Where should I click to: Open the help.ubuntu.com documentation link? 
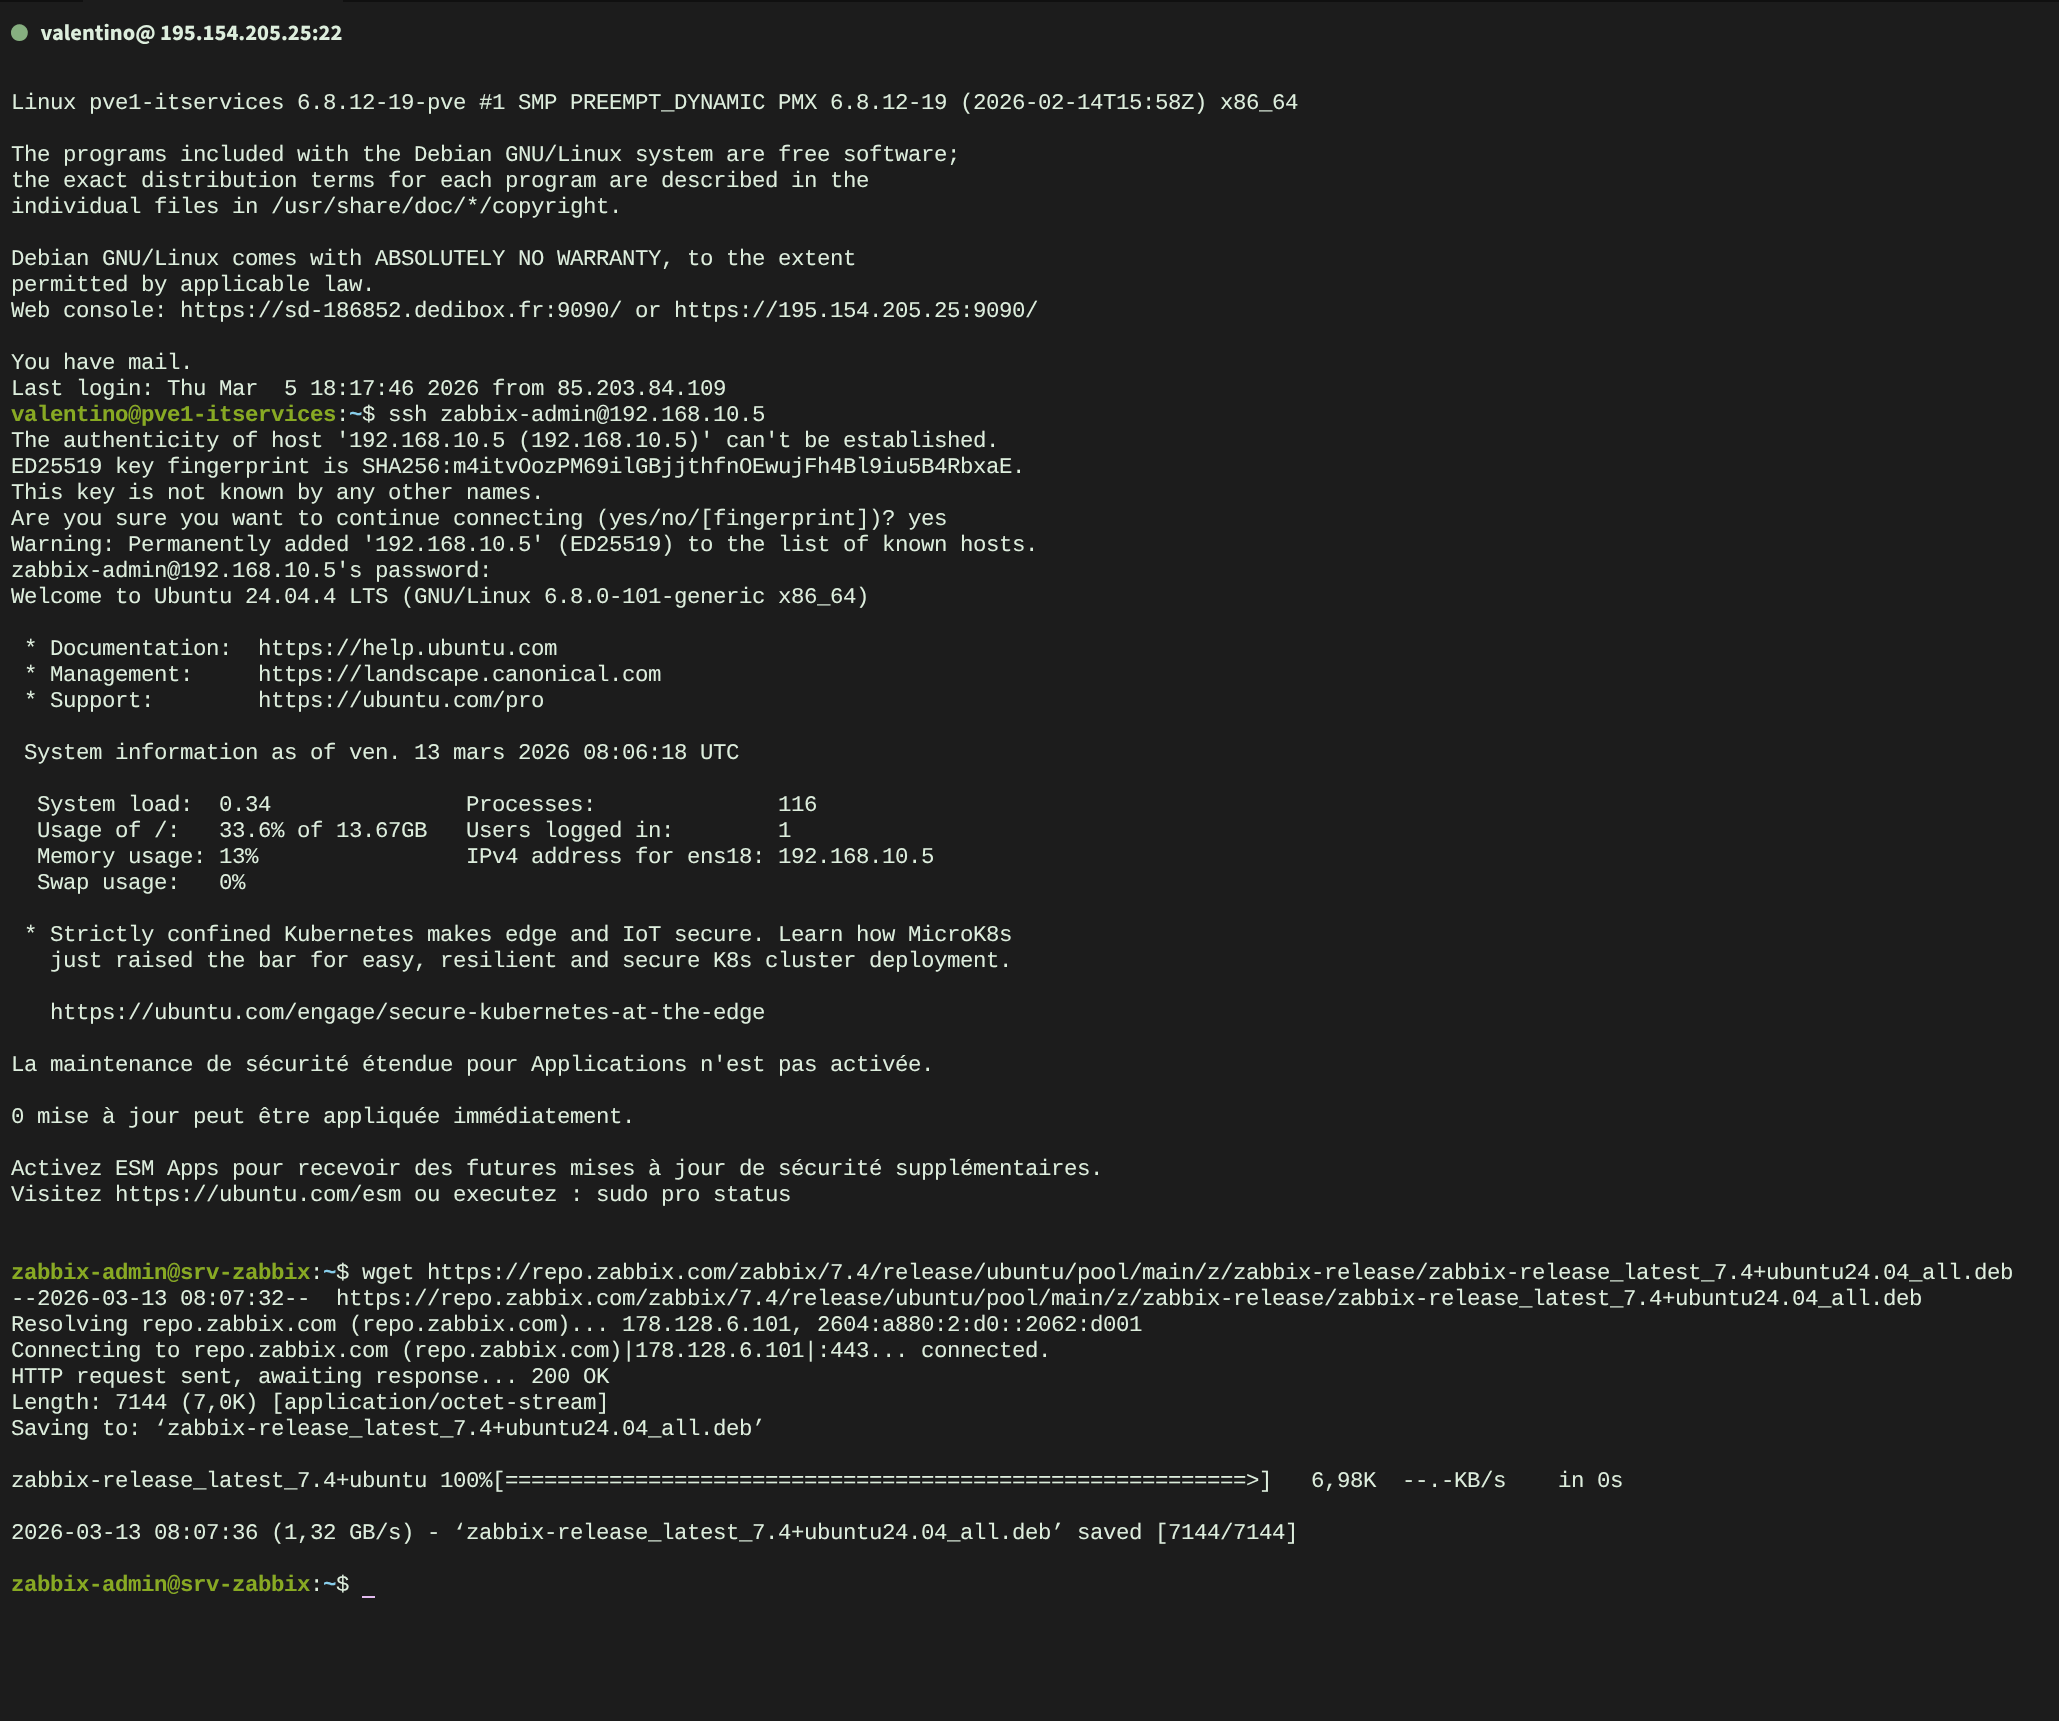point(407,648)
